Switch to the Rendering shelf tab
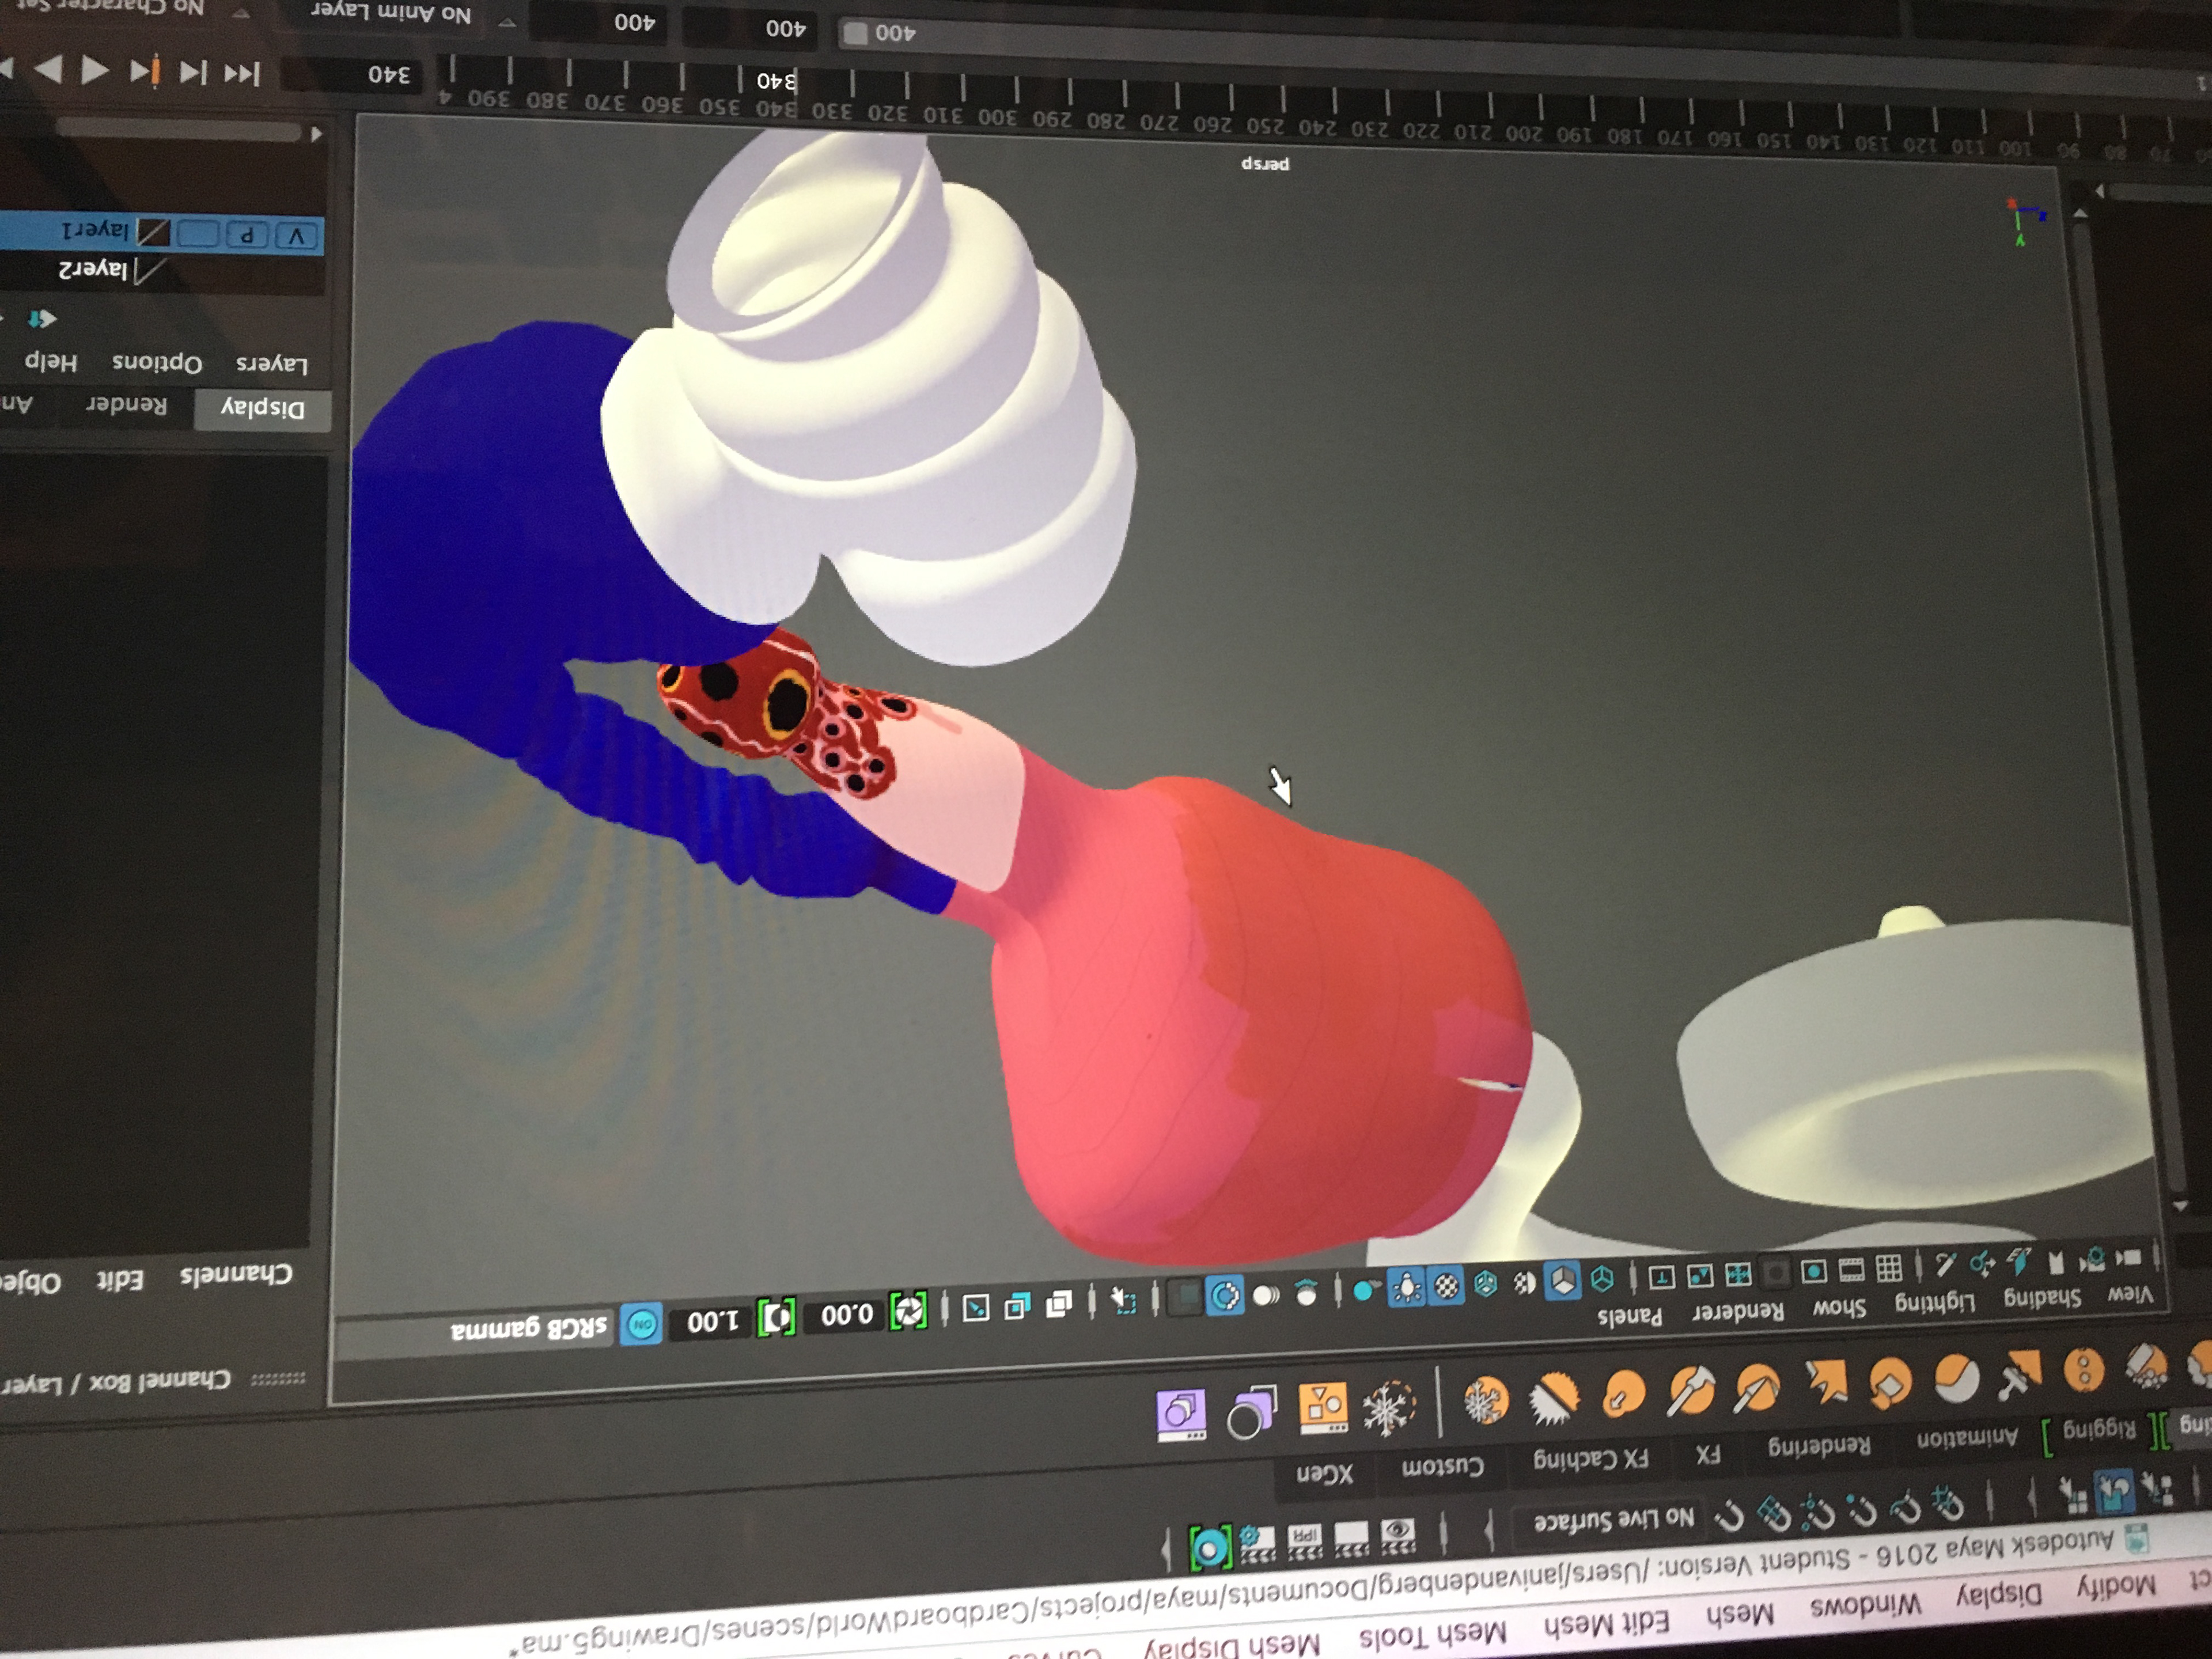The image size is (2212, 1659). [1818, 1446]
